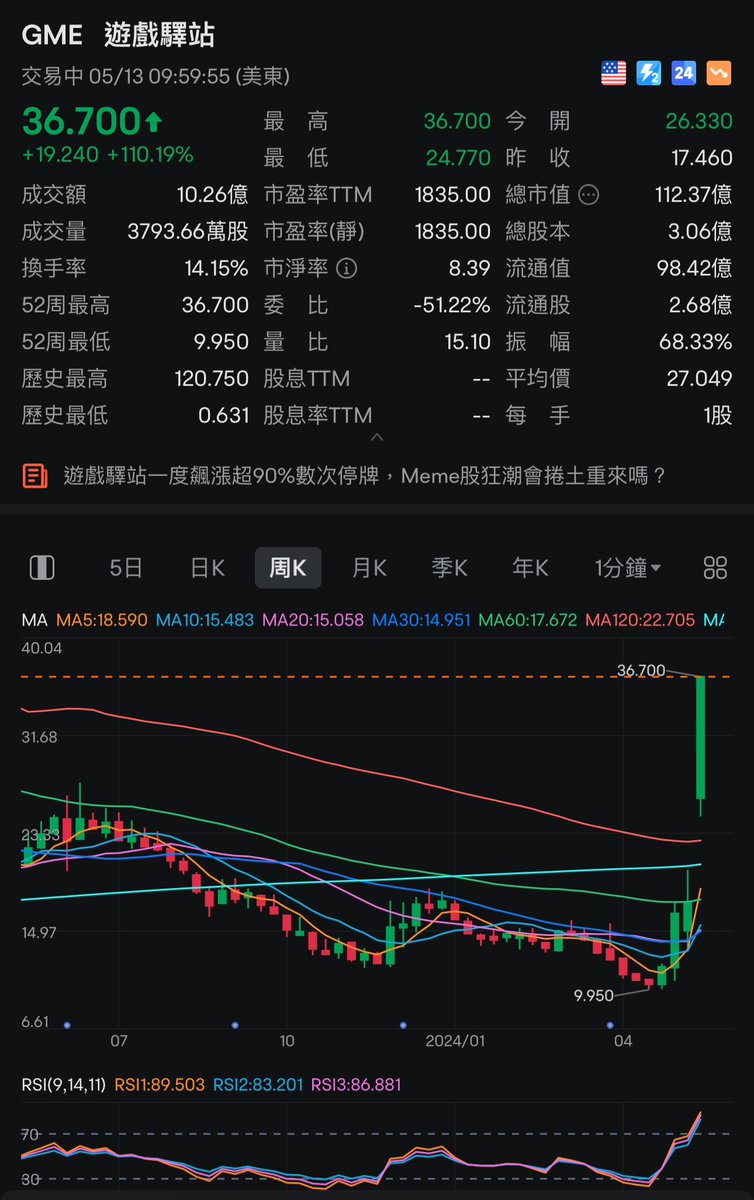Viewport: 754px width, 1200px height.
Task: Tap the 52周最低 9.950 value
Action: (x=221, y=342)
